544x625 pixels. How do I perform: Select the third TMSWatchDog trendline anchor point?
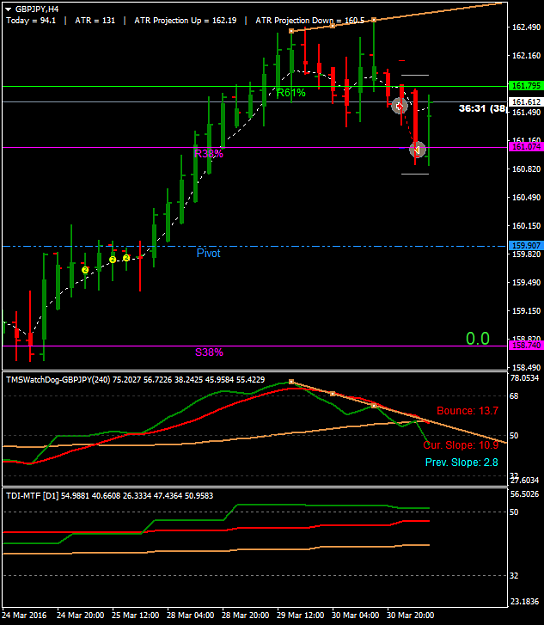click(x=374, y=406)
